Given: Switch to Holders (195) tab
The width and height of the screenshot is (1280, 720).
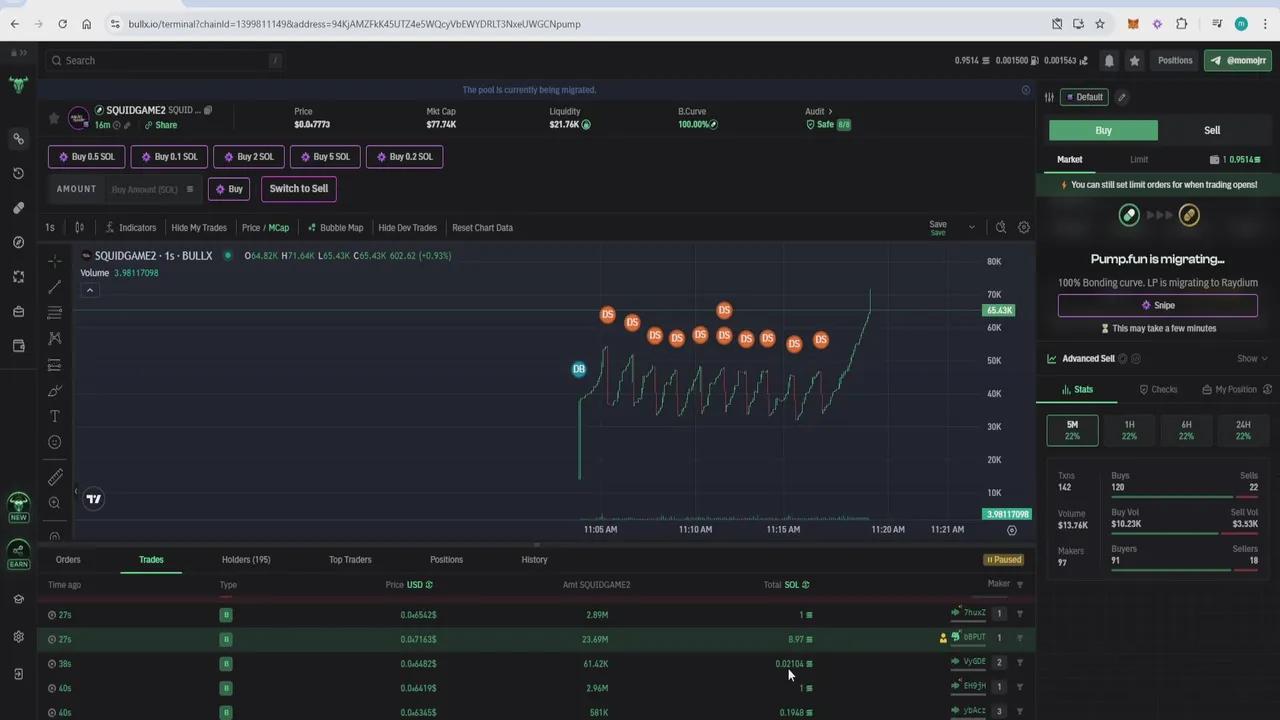Looking at the screenshot, I should point(246,560).
